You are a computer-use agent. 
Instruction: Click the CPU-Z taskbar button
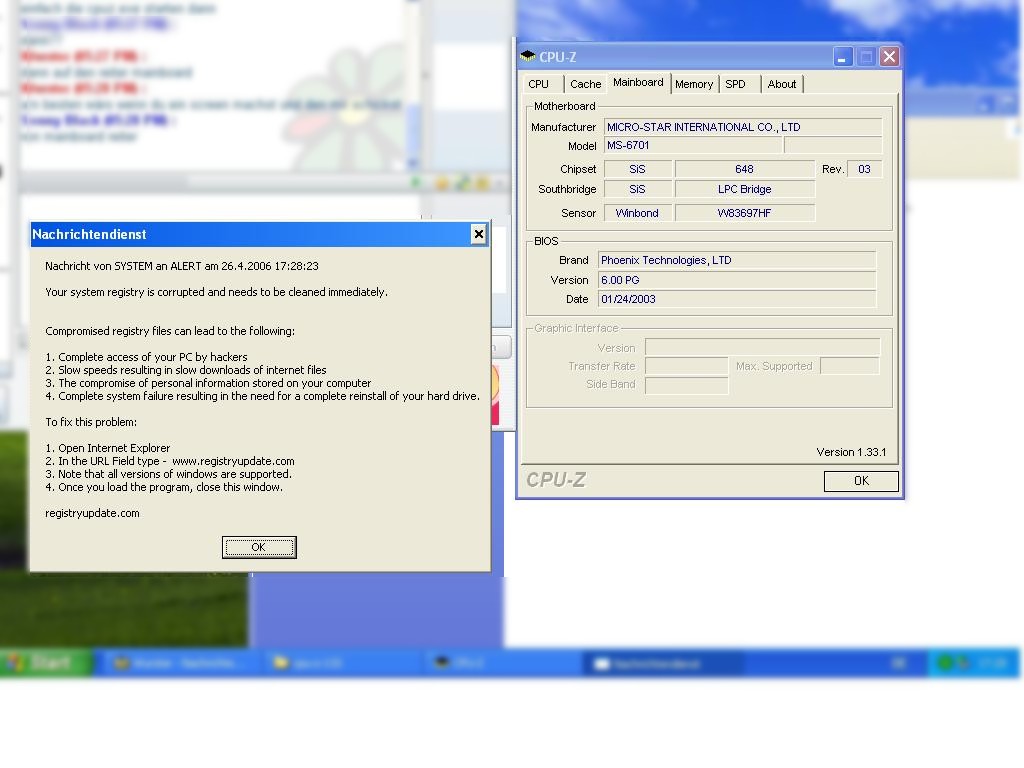(x=500, y=664)
